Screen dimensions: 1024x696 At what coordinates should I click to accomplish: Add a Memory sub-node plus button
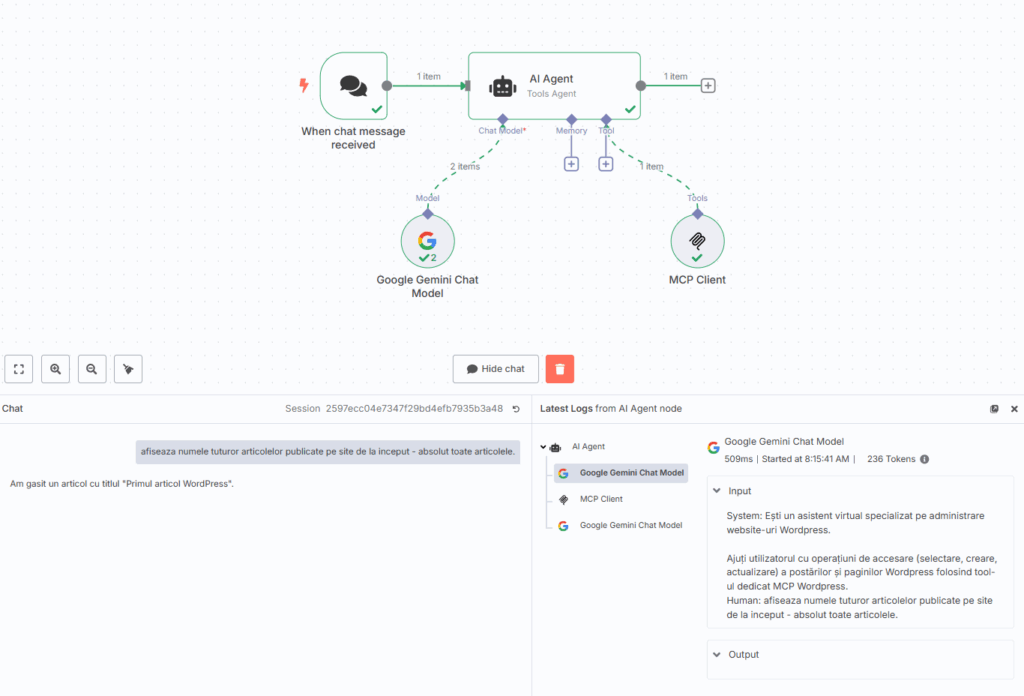tap(571, 164)
